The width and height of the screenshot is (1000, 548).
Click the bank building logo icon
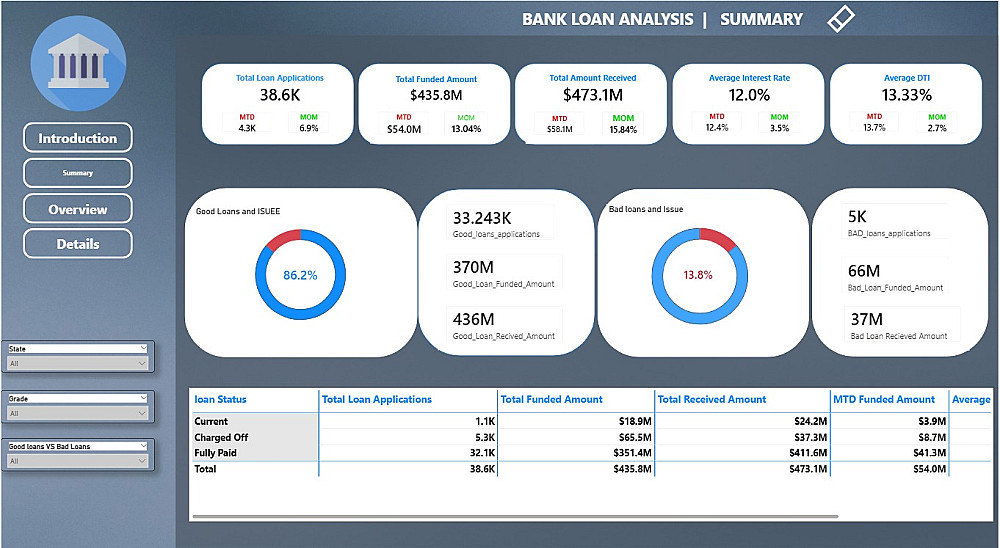click(78, 64)
